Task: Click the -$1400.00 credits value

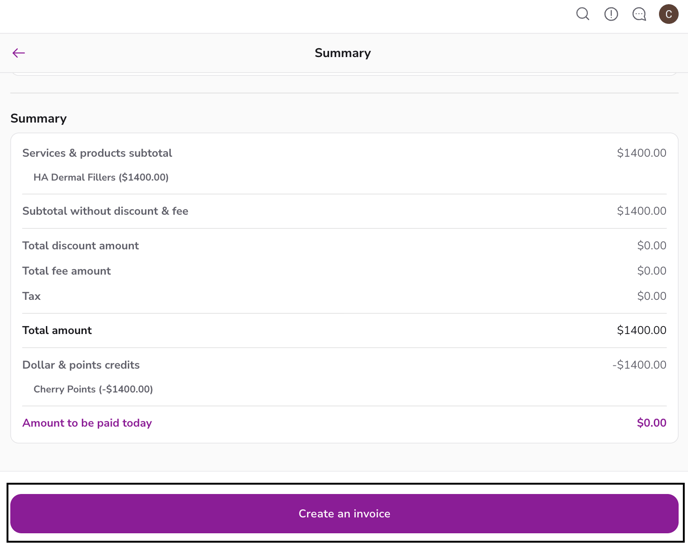Action: (639, 365)
